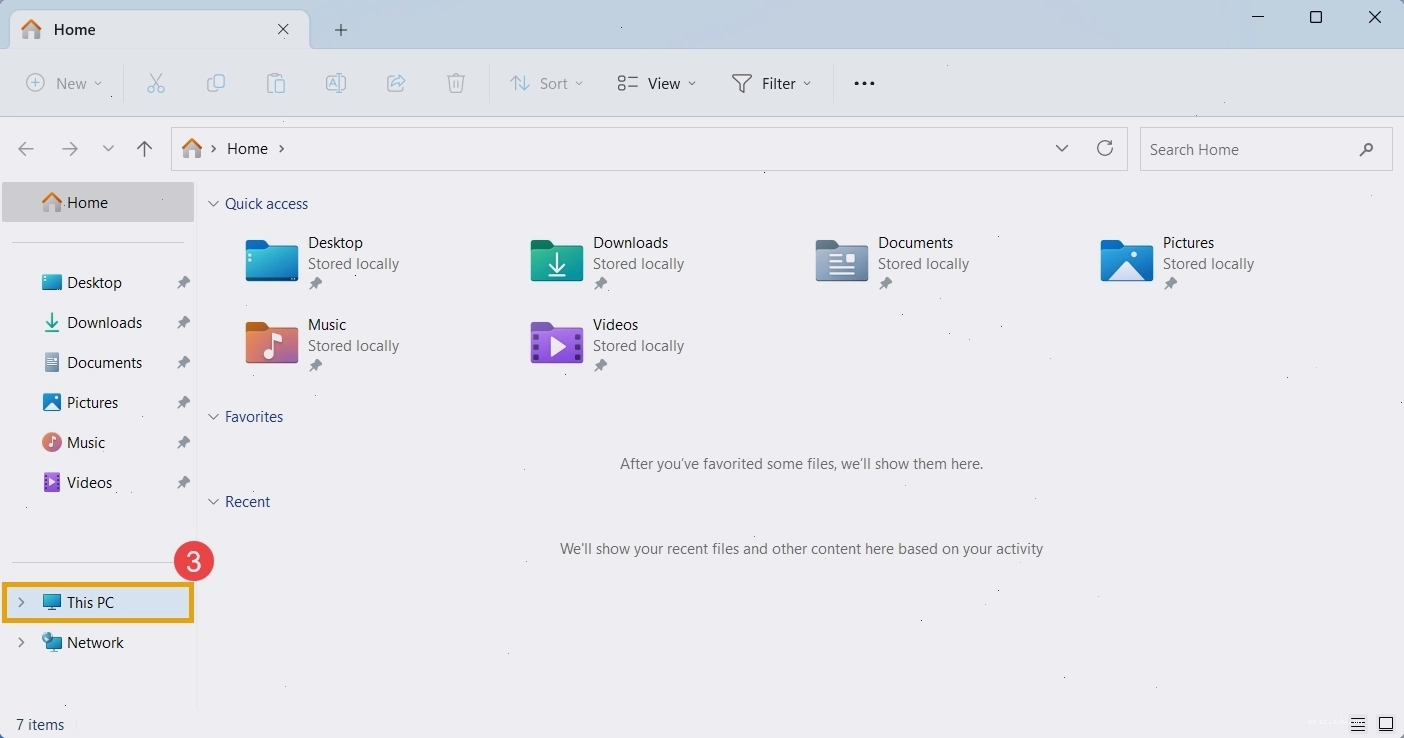Open the View dropdown
Image resolution: width=1404 pixels, height=738 pixels.
click(x=657, y=84)
